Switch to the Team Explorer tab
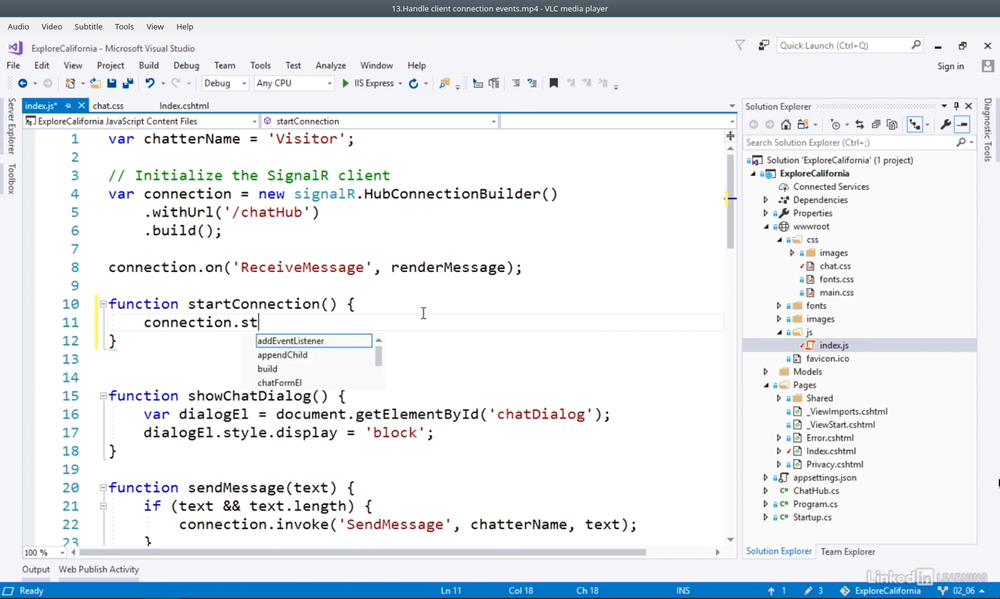The image size is (1000, 599). (848, 552)
